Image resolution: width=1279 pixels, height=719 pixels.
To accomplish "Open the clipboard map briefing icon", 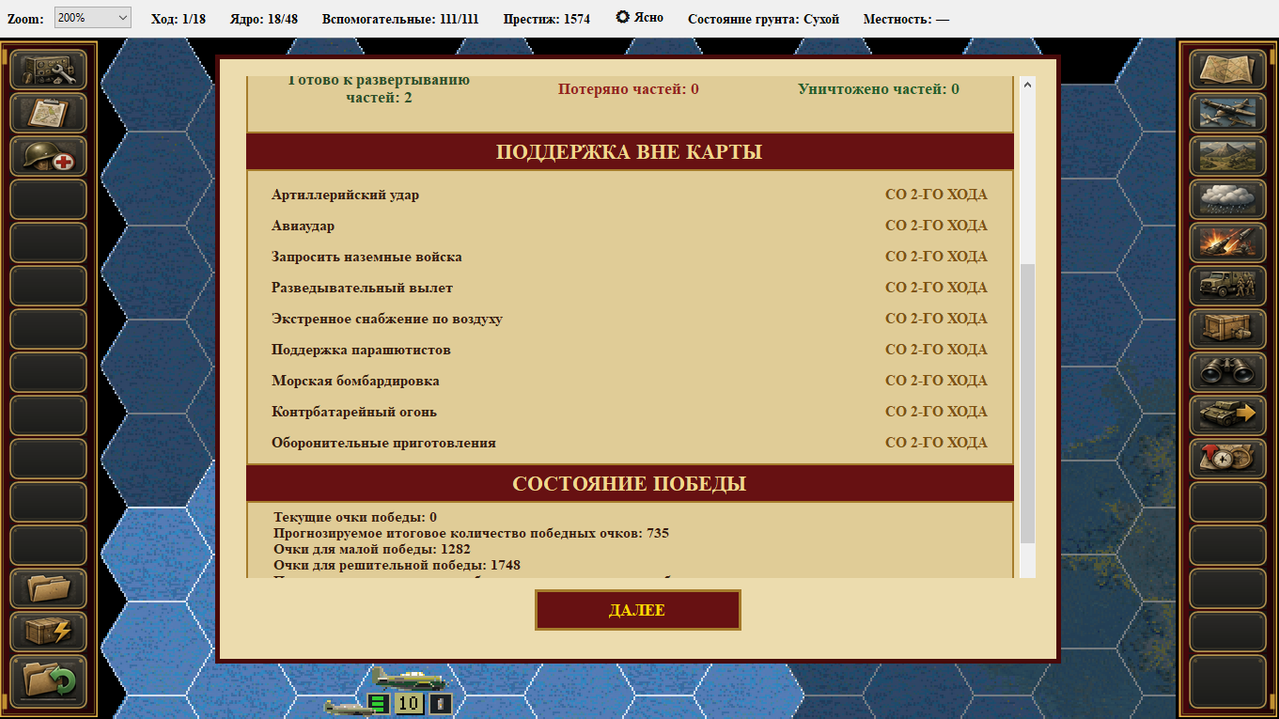I will tap(48, 113).
